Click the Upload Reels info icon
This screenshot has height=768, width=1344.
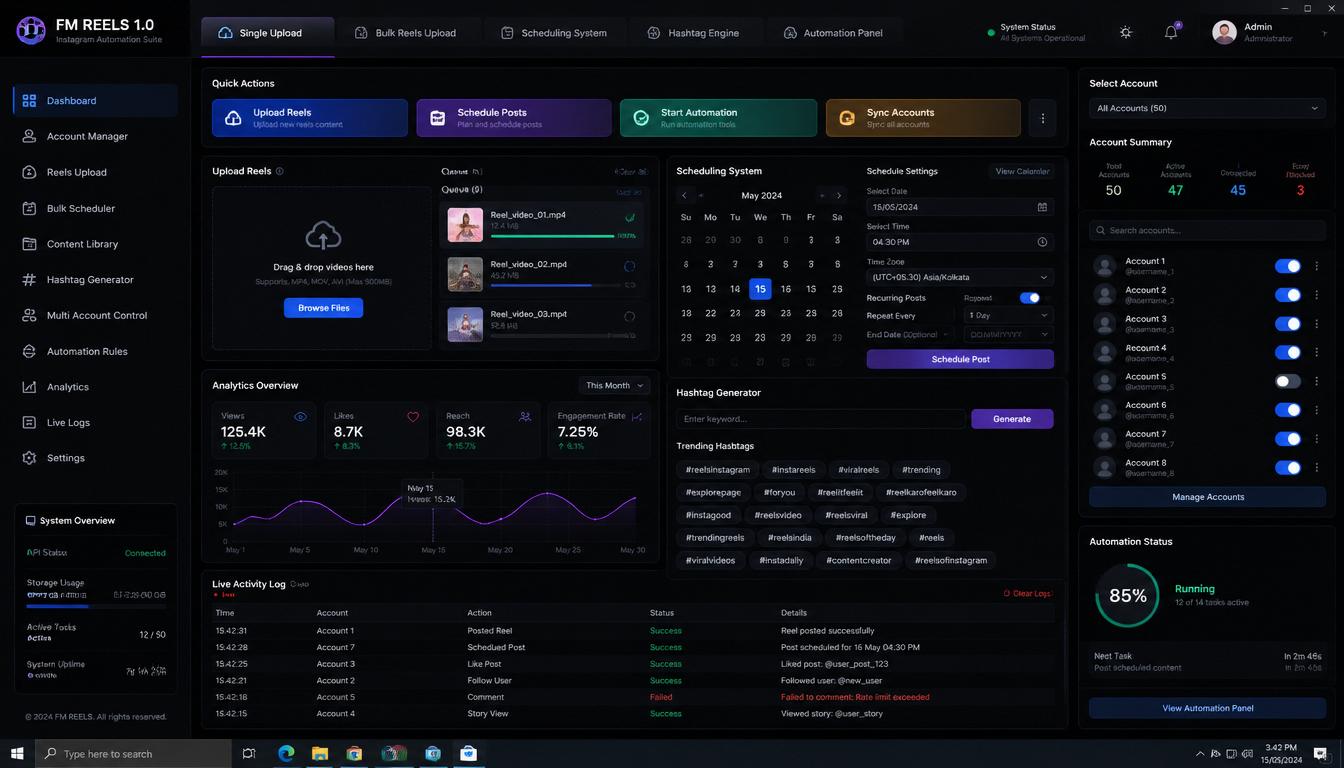(279, 171)
